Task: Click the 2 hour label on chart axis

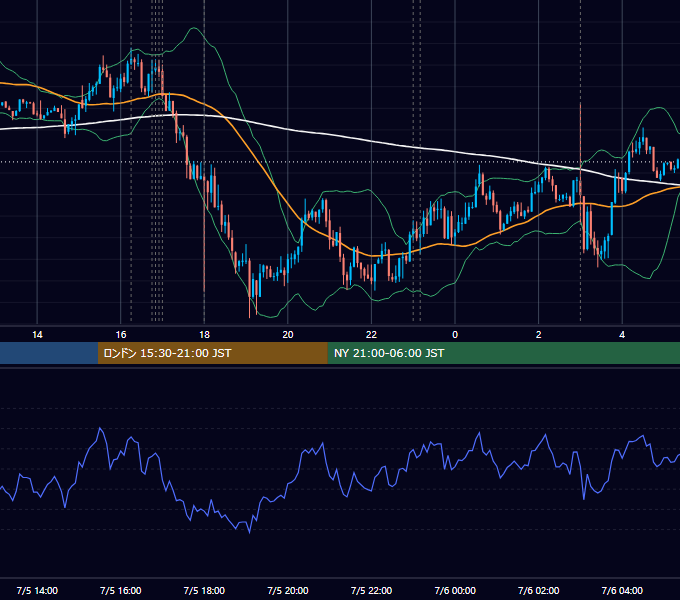Action: [539, 335]
